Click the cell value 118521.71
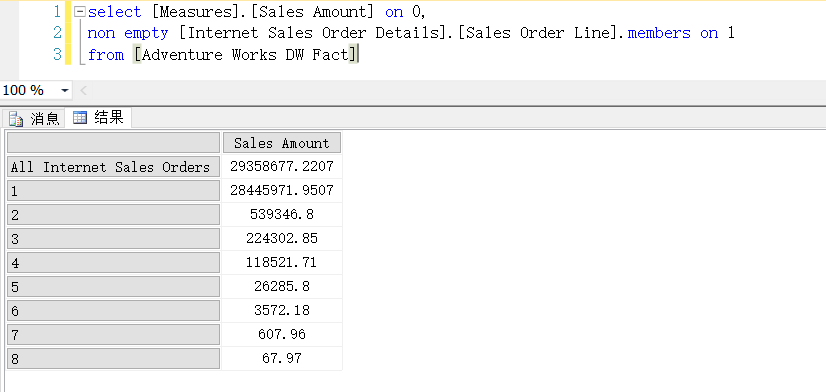The width and height of the screenshot is (826, 392). (x=282, y=262)
